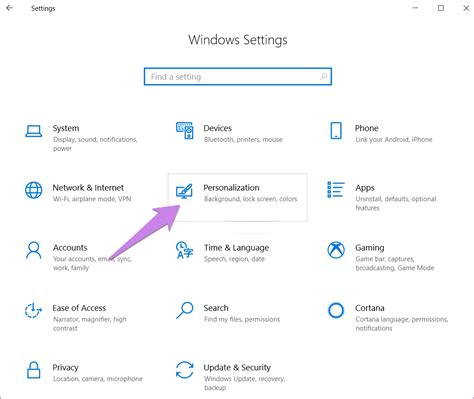Open the Cortana circle icon
The height and width of the screenshot is (399, 474).
click(x=336, y=310)
